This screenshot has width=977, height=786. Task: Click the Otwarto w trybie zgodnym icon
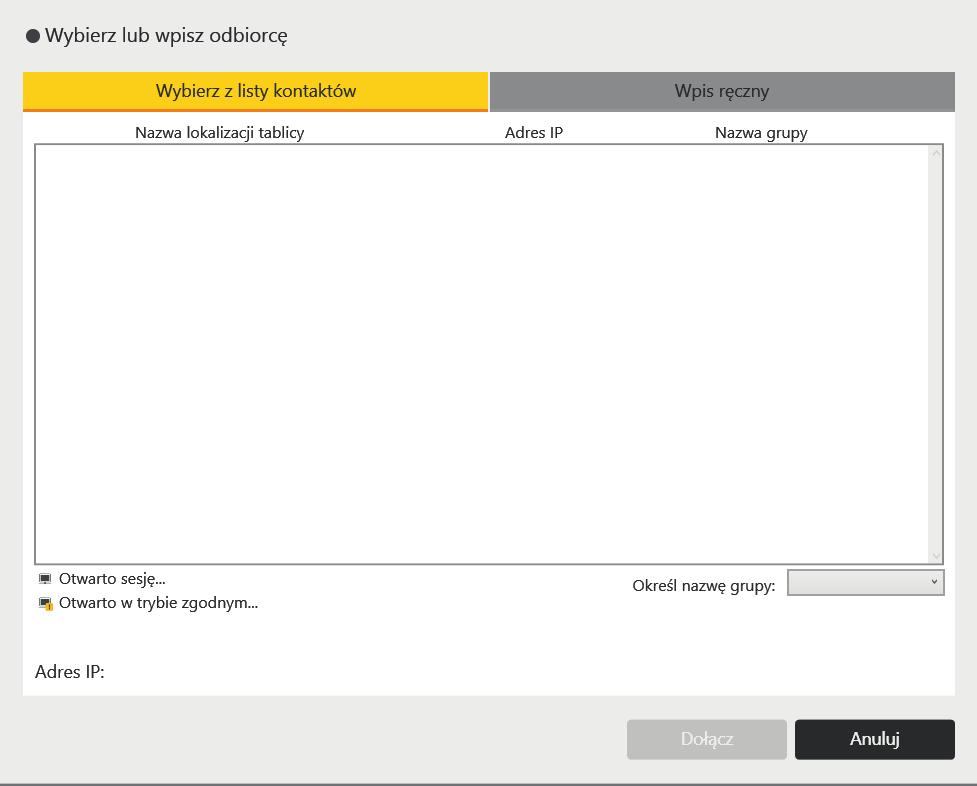[x=45, y=603]
